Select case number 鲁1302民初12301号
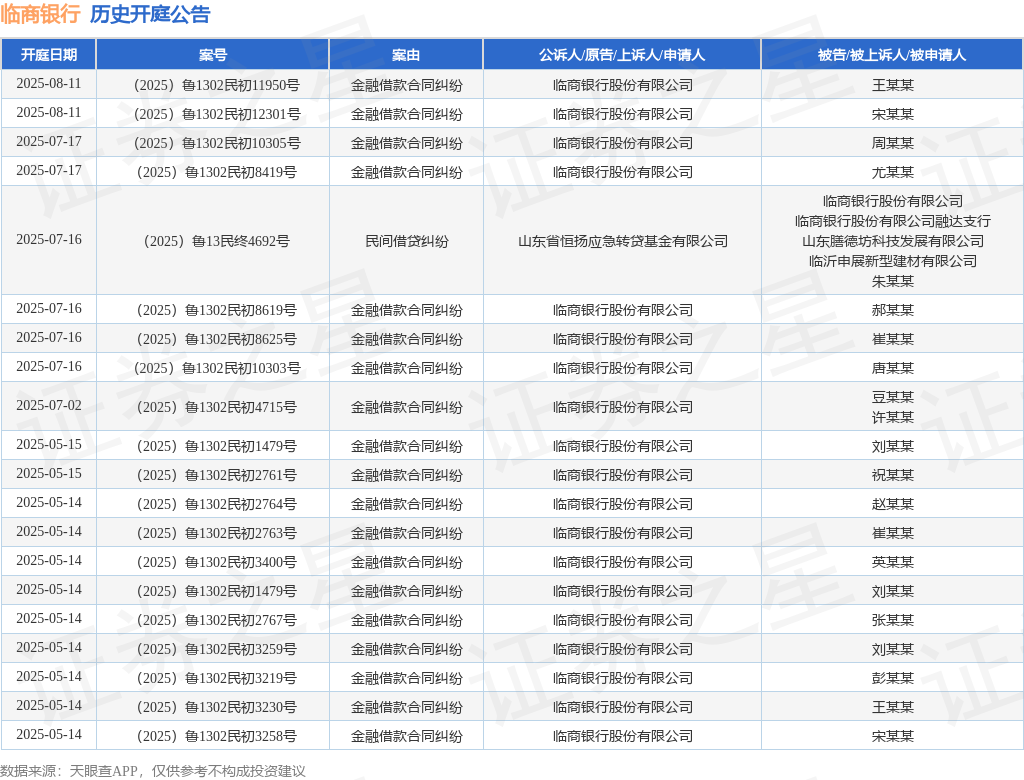This screenshot has height=780, width=1024. [x=217, y=114]
